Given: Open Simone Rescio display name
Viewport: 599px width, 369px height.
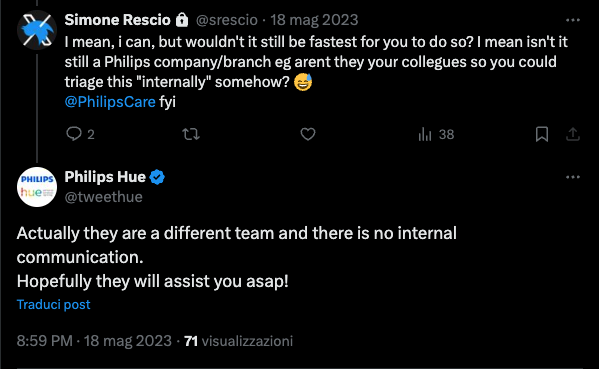Looking at the screenshot, I should pyautogui.click(x=117, y=20).
